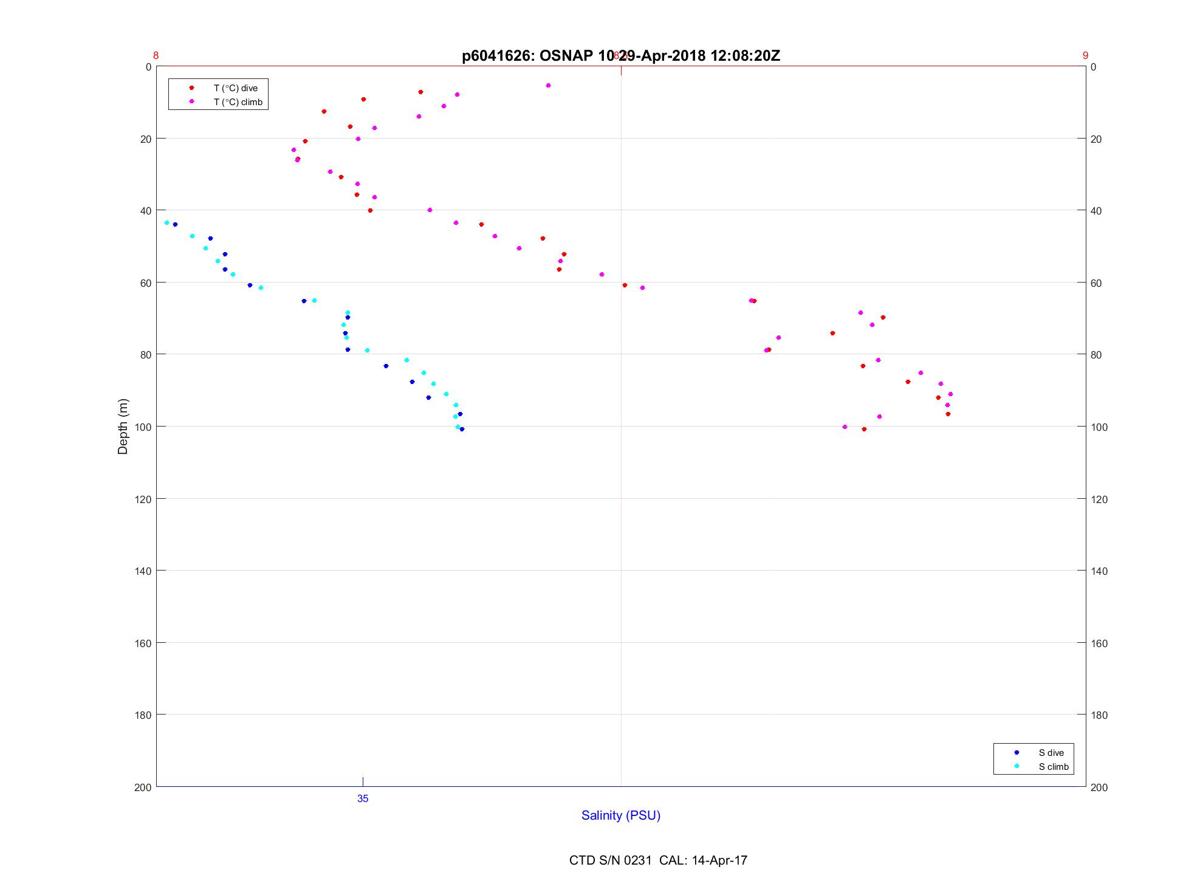Click the left axis depth tick '0'
The image size is (1200, 885).
pyautogui.click(x=148, y=67)
